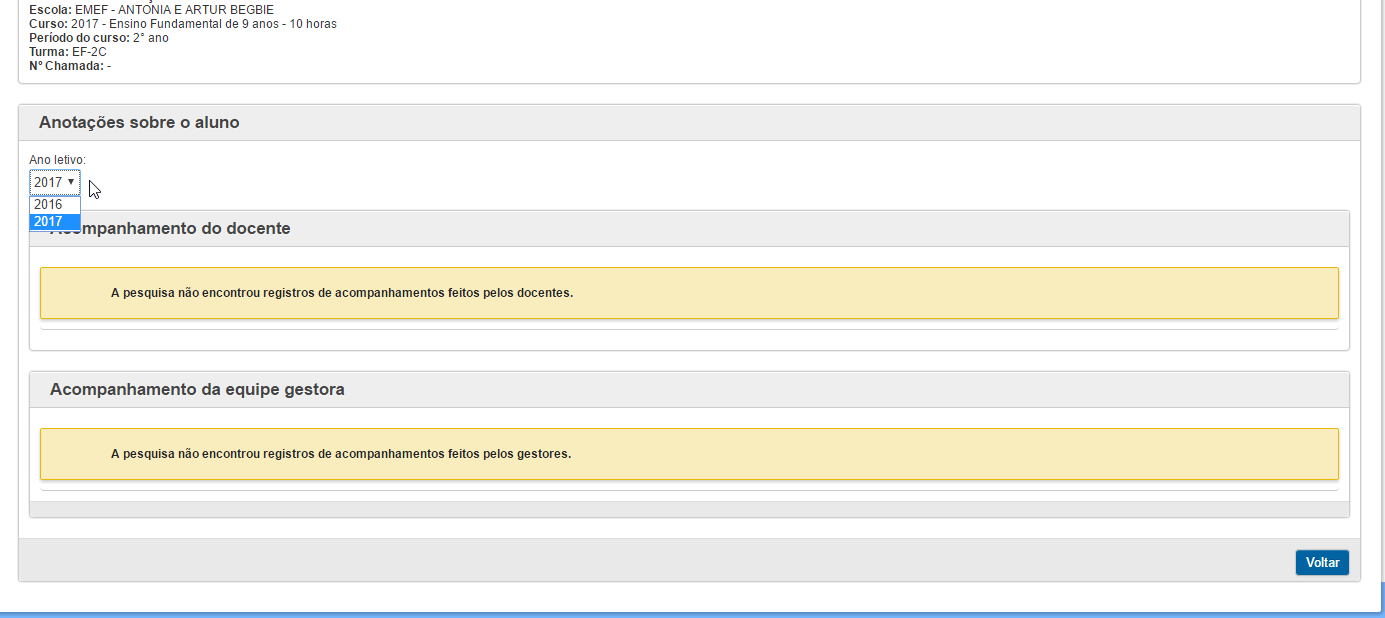
Task: Click the 'Turma: EF-2C' text
Action: [x=68, y=52]
